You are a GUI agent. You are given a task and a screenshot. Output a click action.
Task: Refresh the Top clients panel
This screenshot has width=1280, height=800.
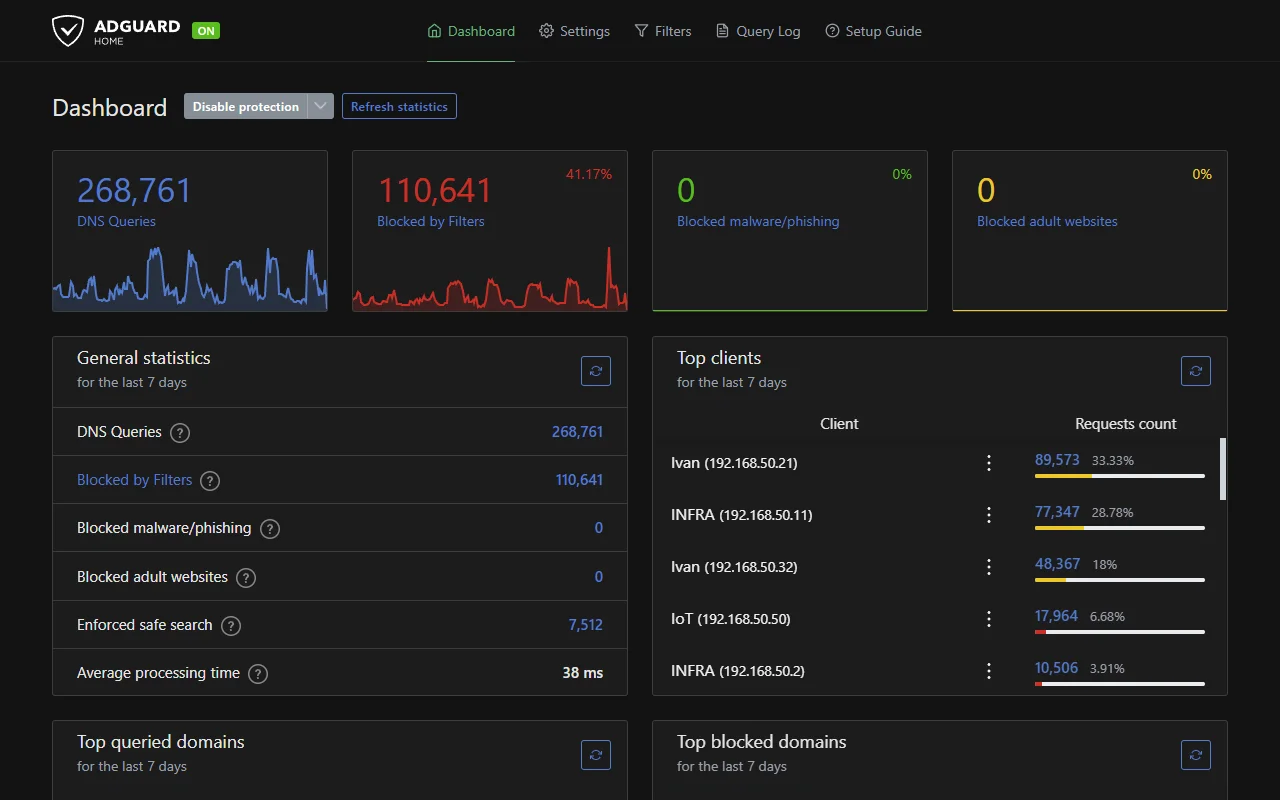click(x=1195, y=370)
